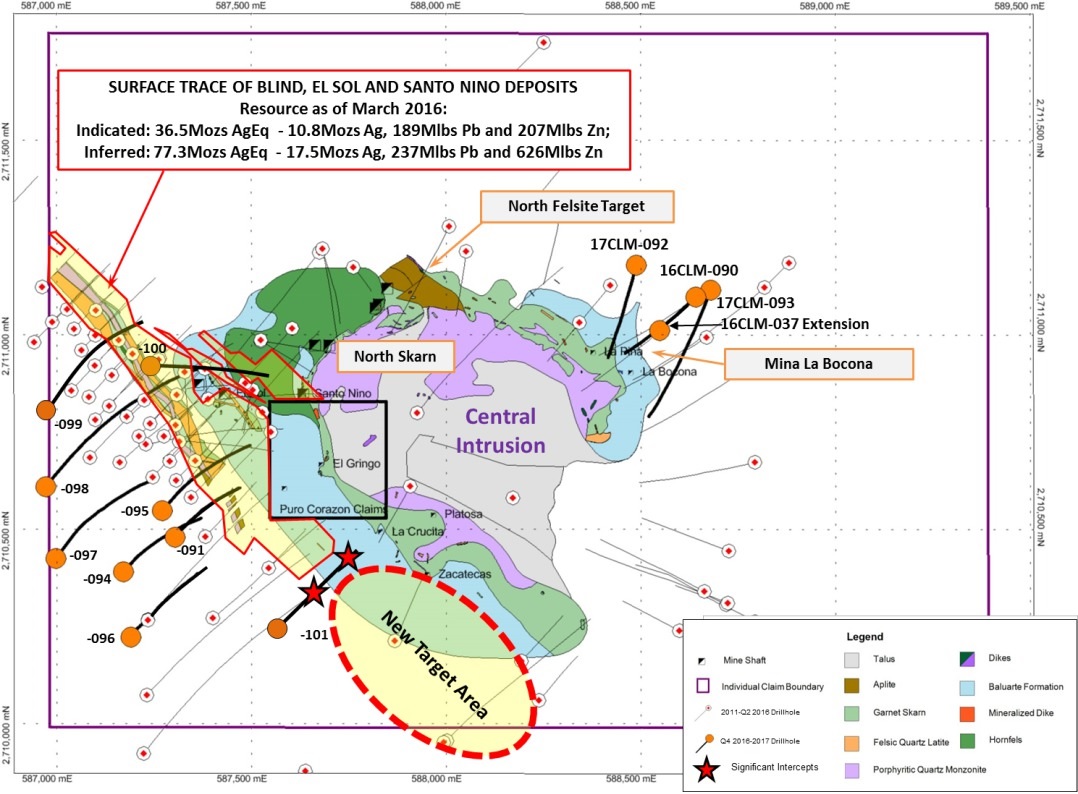Click the Puro Corazon Claim label
This screenshot has width=1078, height=794.
333,509
